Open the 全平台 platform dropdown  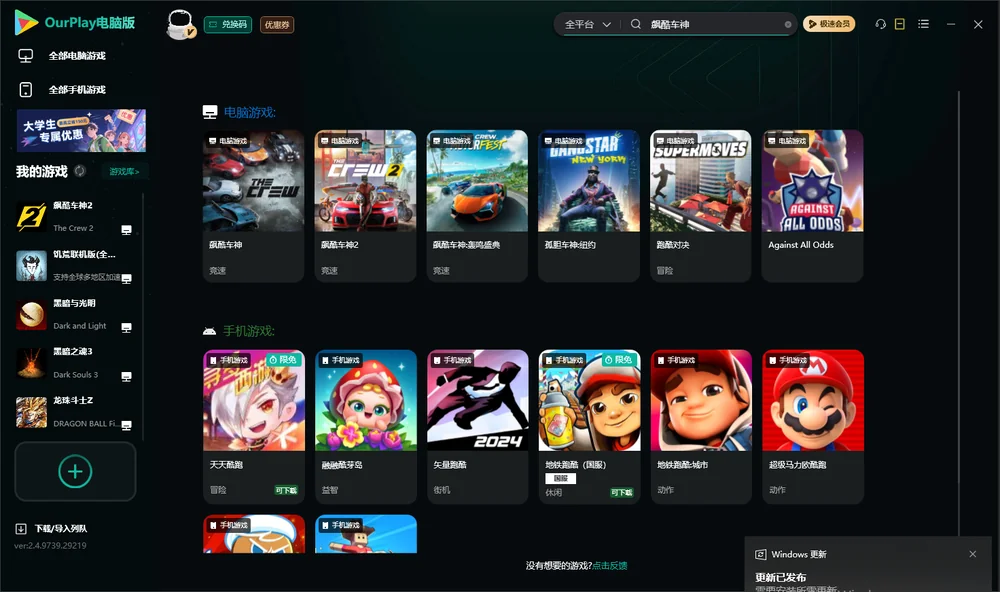tap(587, 24)
